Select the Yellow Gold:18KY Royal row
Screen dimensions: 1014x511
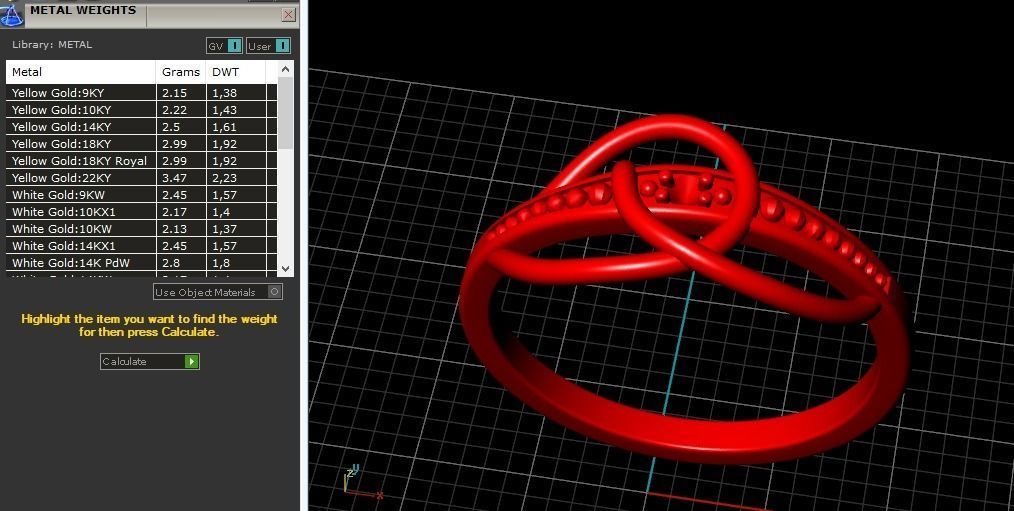[x=142, y=161]
